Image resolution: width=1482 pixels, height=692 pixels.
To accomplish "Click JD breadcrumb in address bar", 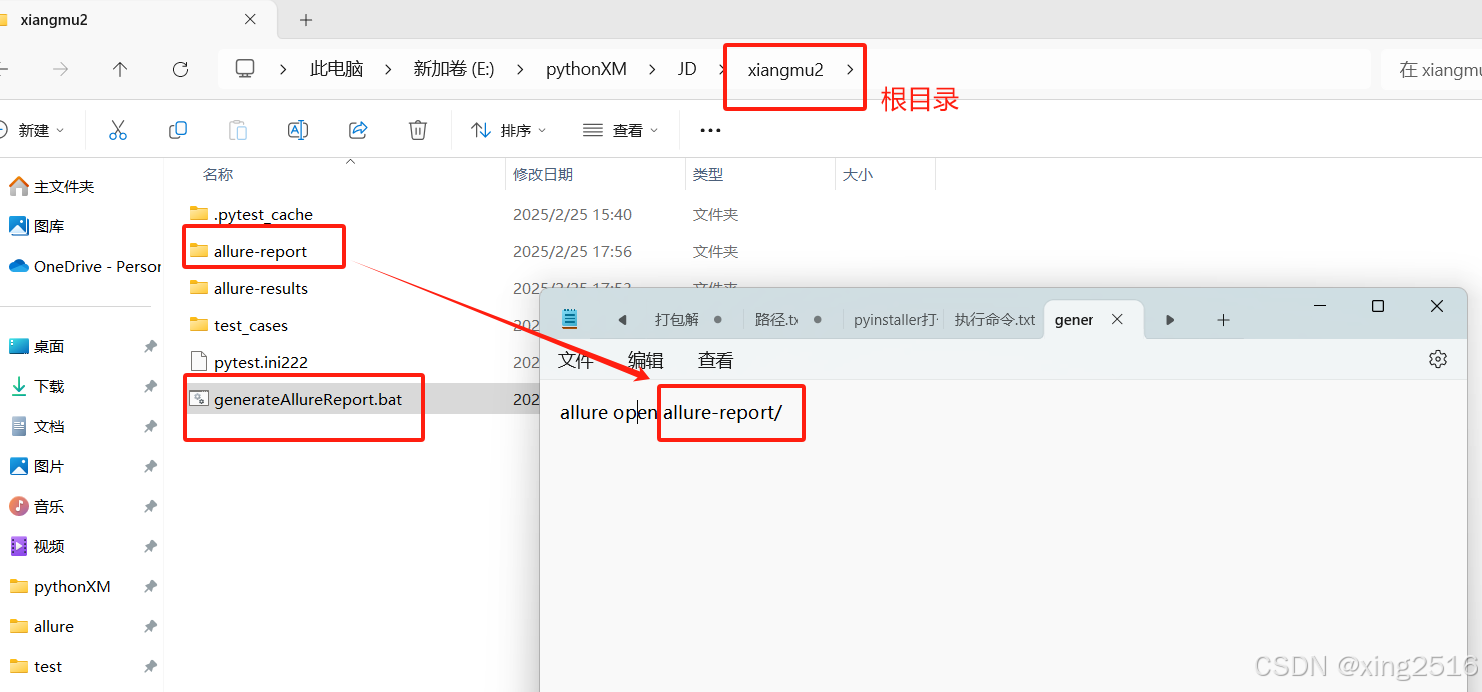I will (687, 69).
